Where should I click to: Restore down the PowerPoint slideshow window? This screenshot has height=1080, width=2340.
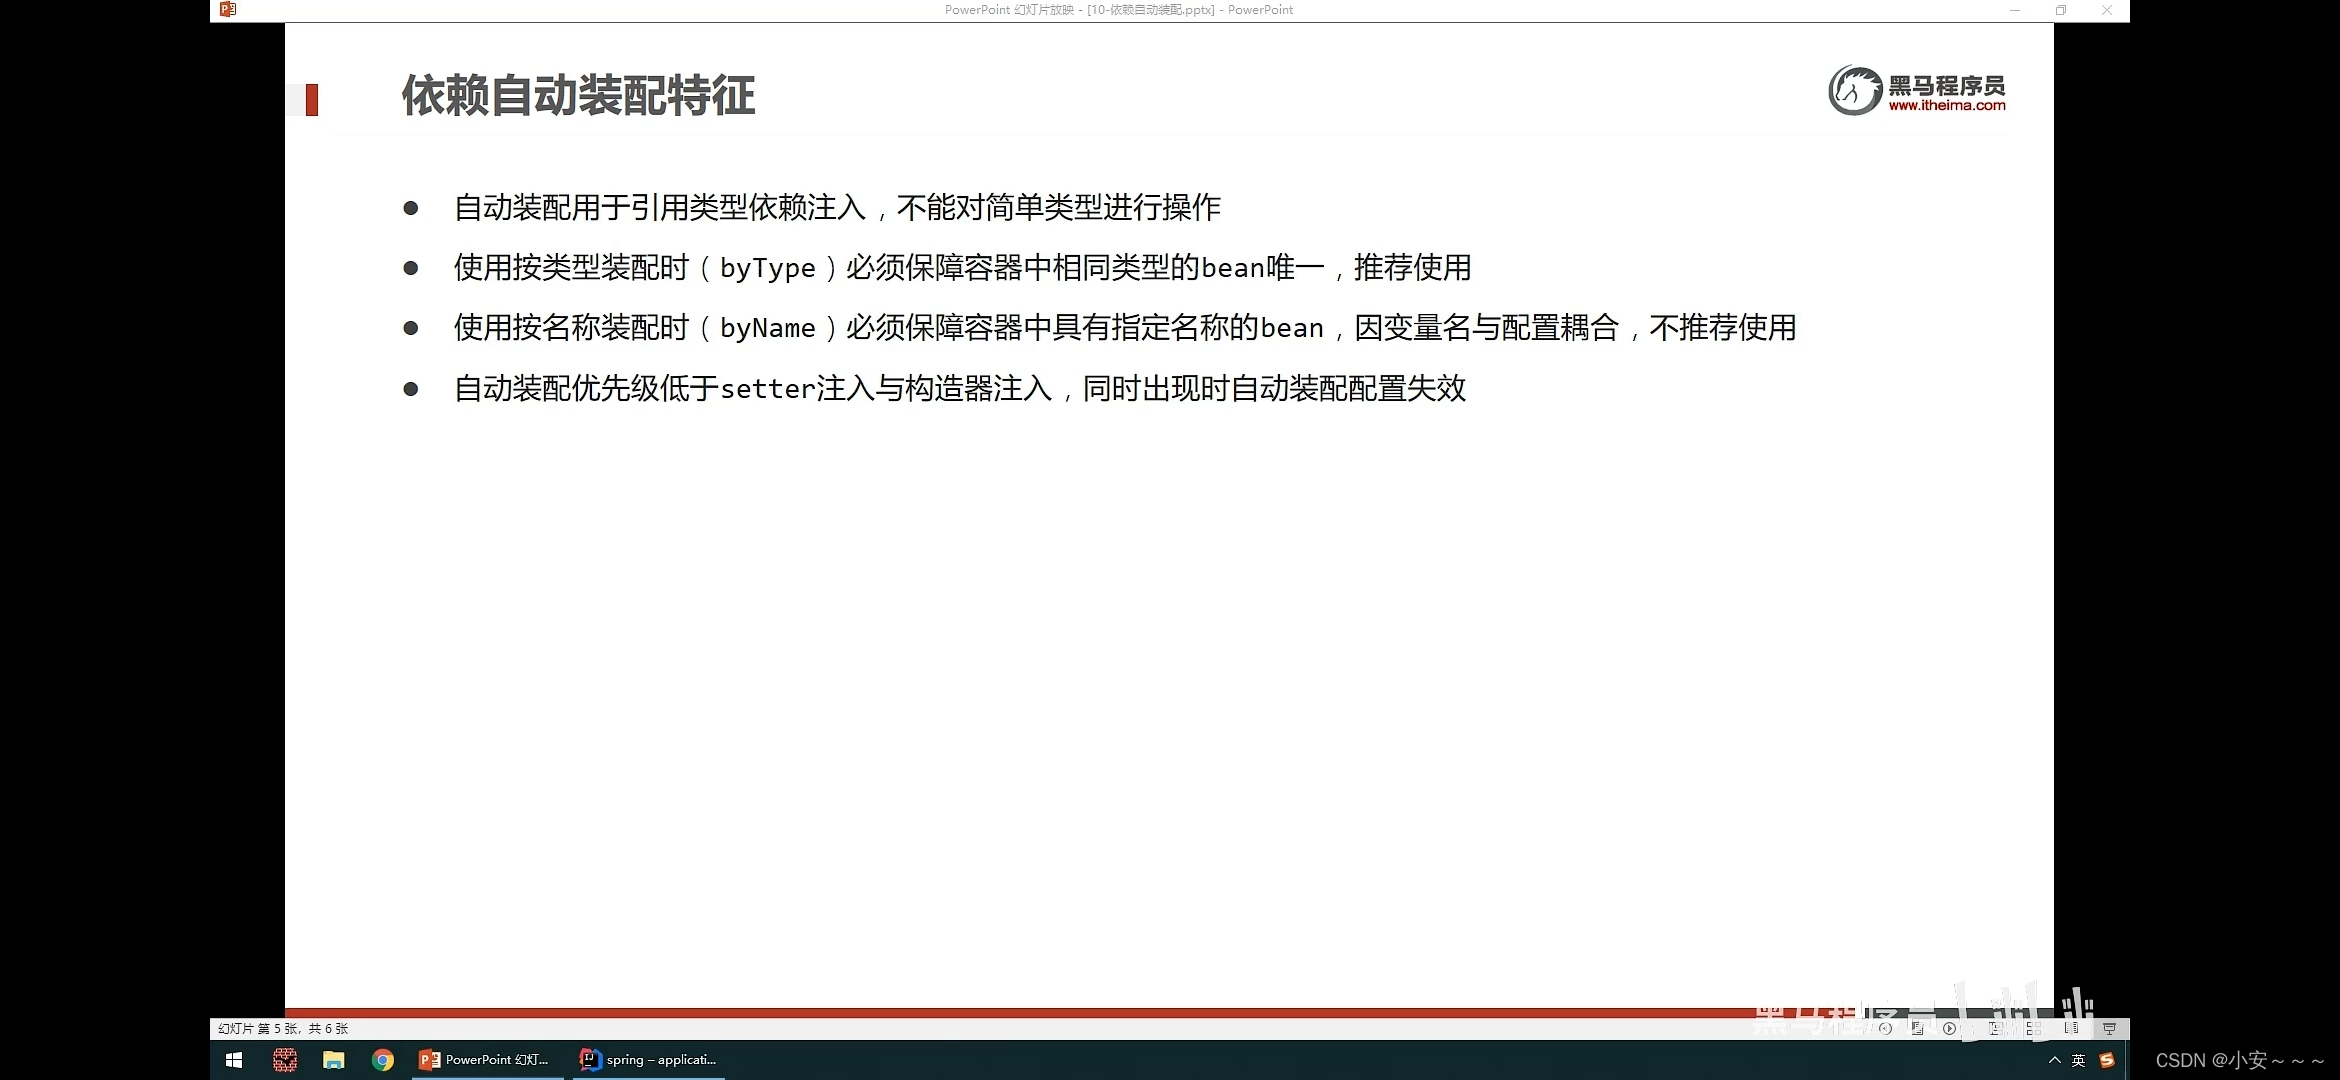coord(2061,10)
